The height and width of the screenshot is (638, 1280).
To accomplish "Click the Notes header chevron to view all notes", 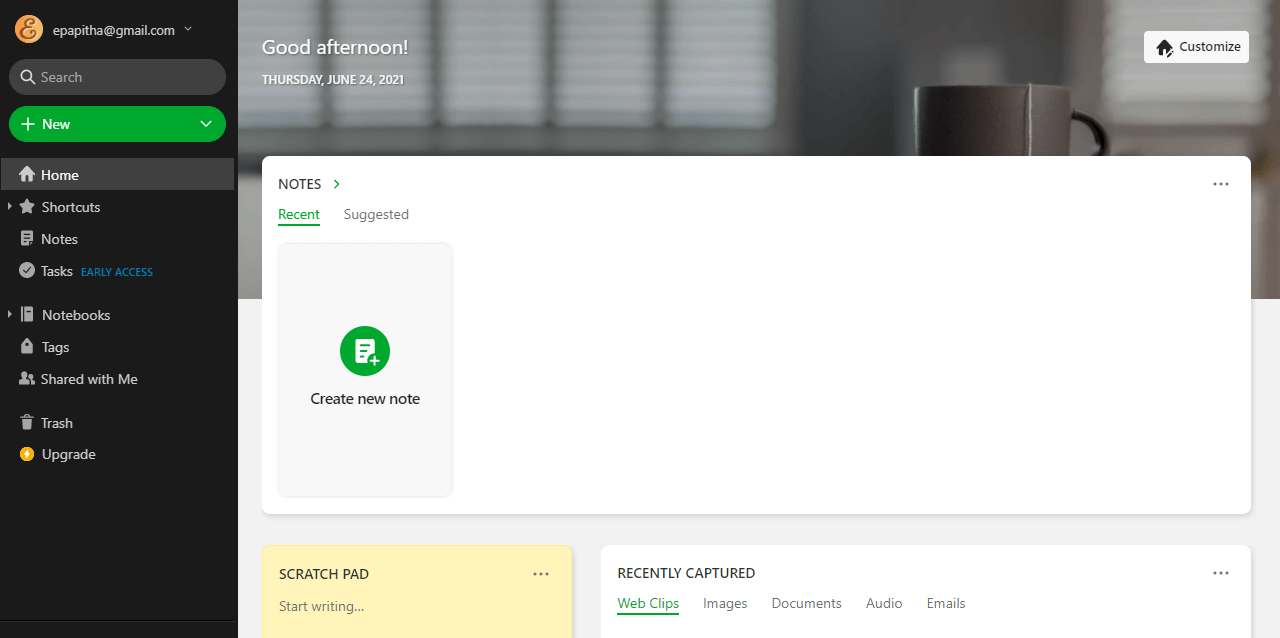I will point(335,184).
